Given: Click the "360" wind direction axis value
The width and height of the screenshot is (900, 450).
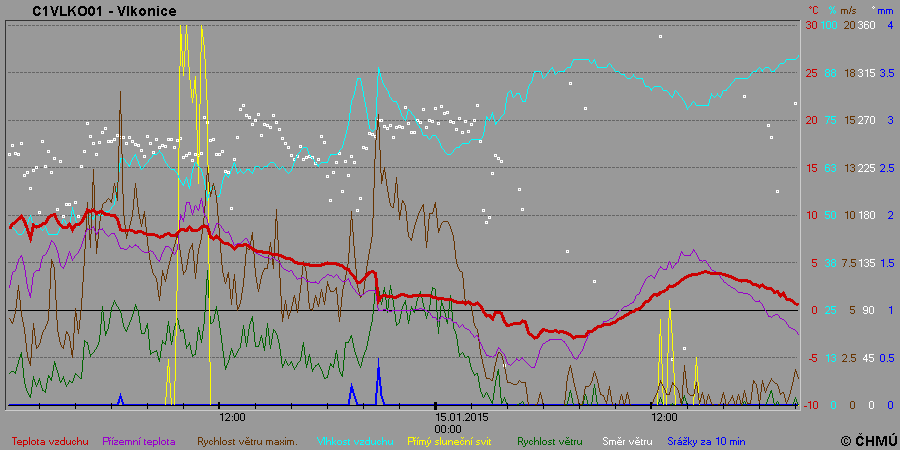Looking at the screenshot, I should (x=866, y=25).
